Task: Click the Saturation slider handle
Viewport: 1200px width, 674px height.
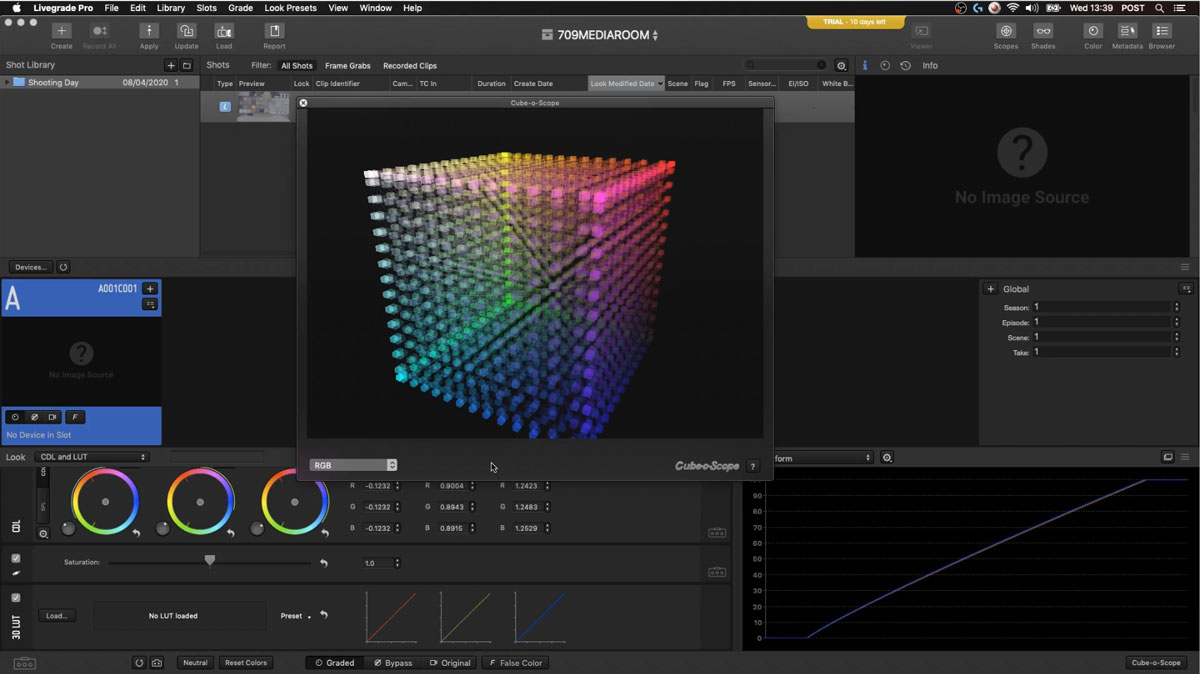Action: tap(209, 561)
